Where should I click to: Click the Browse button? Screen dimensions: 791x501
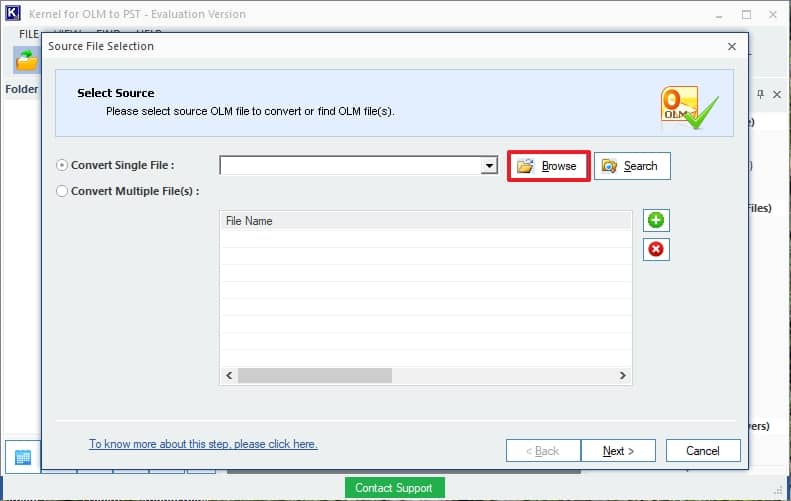pos(548,166)
